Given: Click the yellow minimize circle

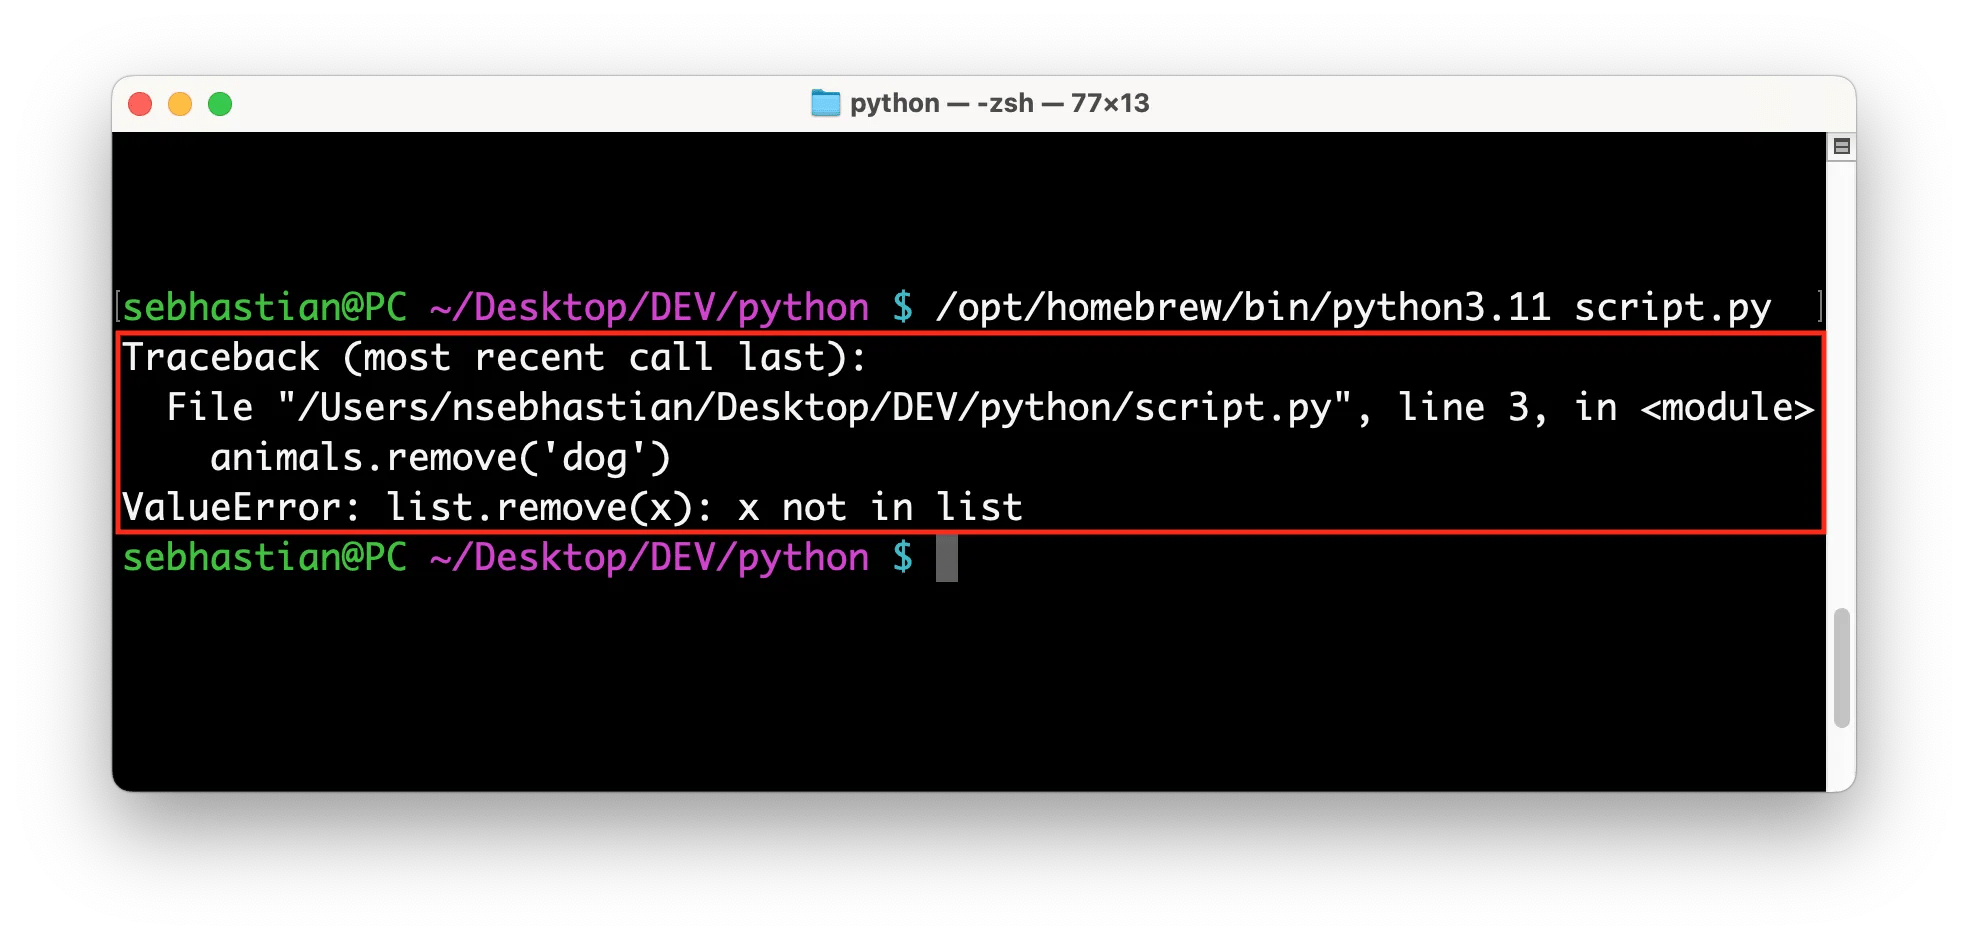Looking at the screenshot, I should pos(180,103).
